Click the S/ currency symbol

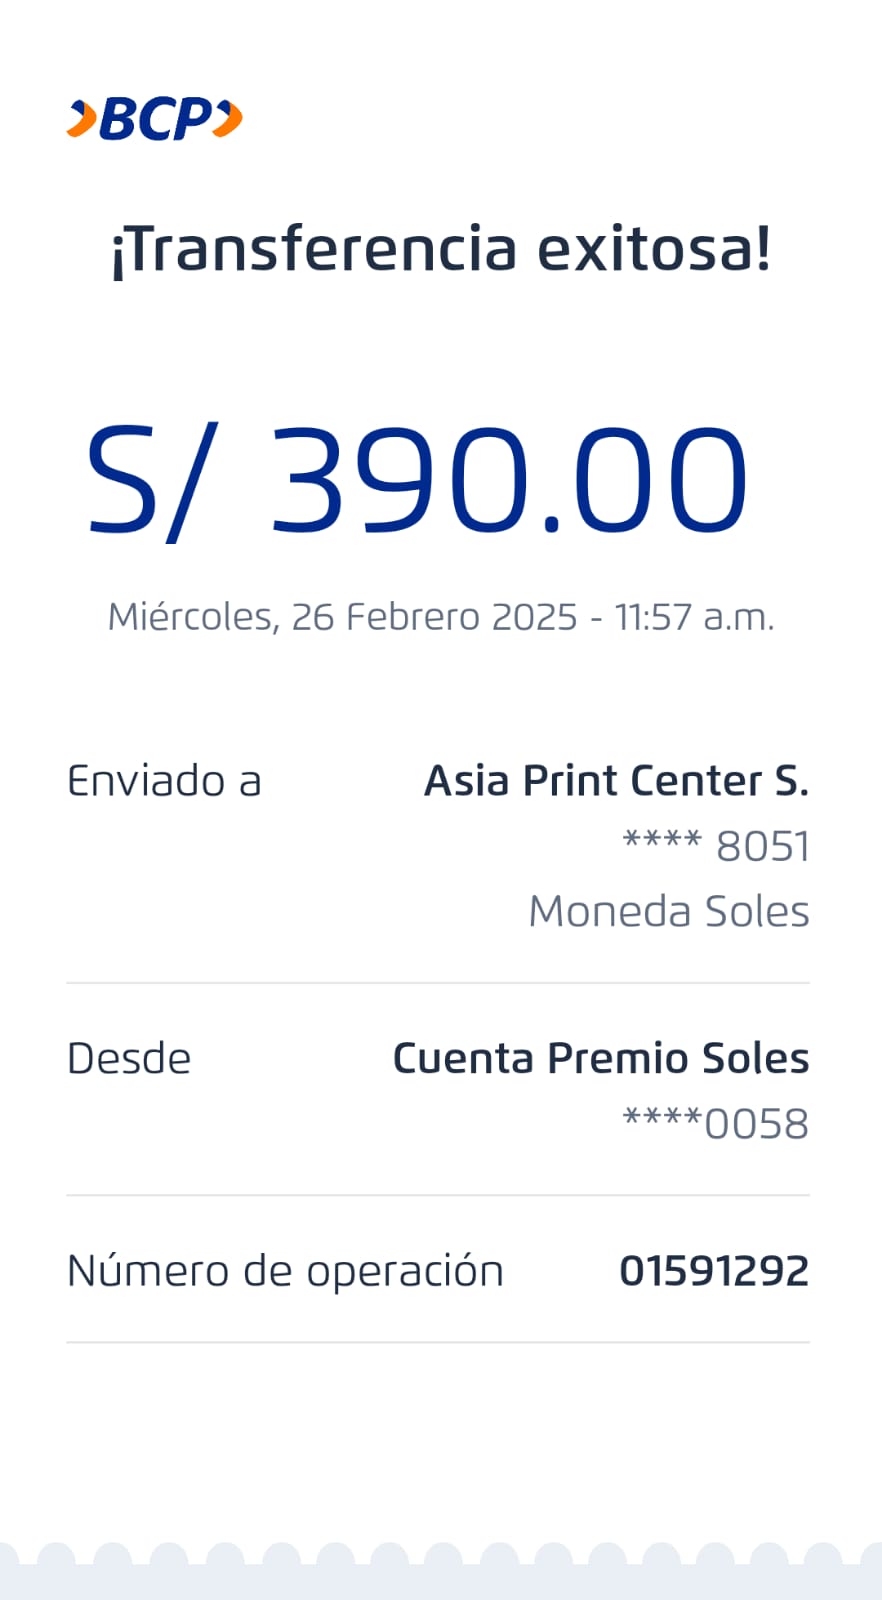pyautogui.click(x=146, y=480)
